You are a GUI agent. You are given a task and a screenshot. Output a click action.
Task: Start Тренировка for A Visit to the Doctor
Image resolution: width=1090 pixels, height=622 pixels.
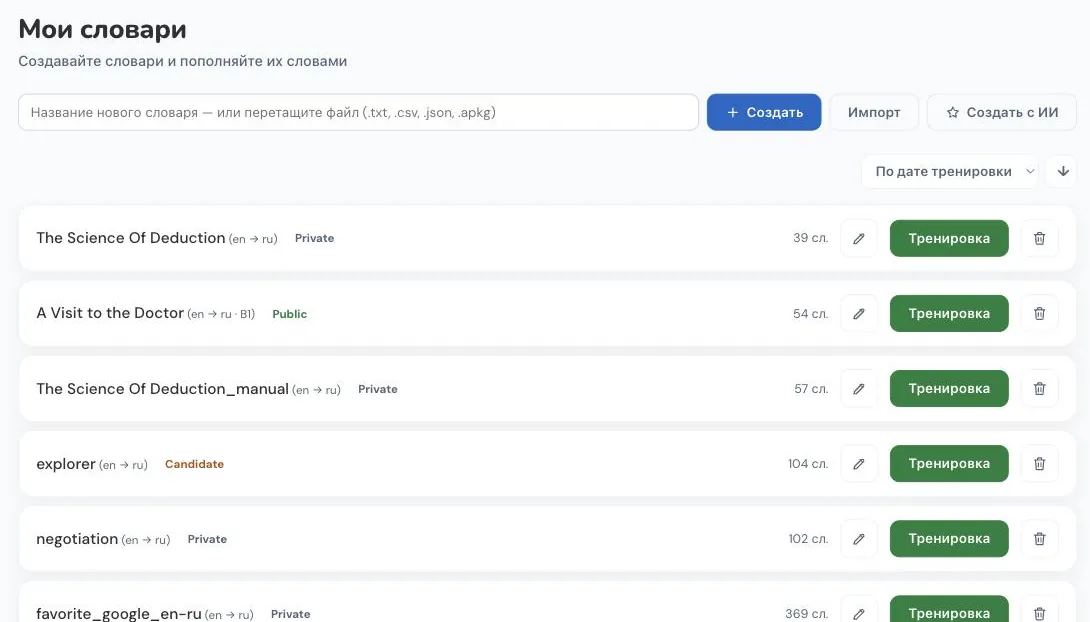pos(949,313)
